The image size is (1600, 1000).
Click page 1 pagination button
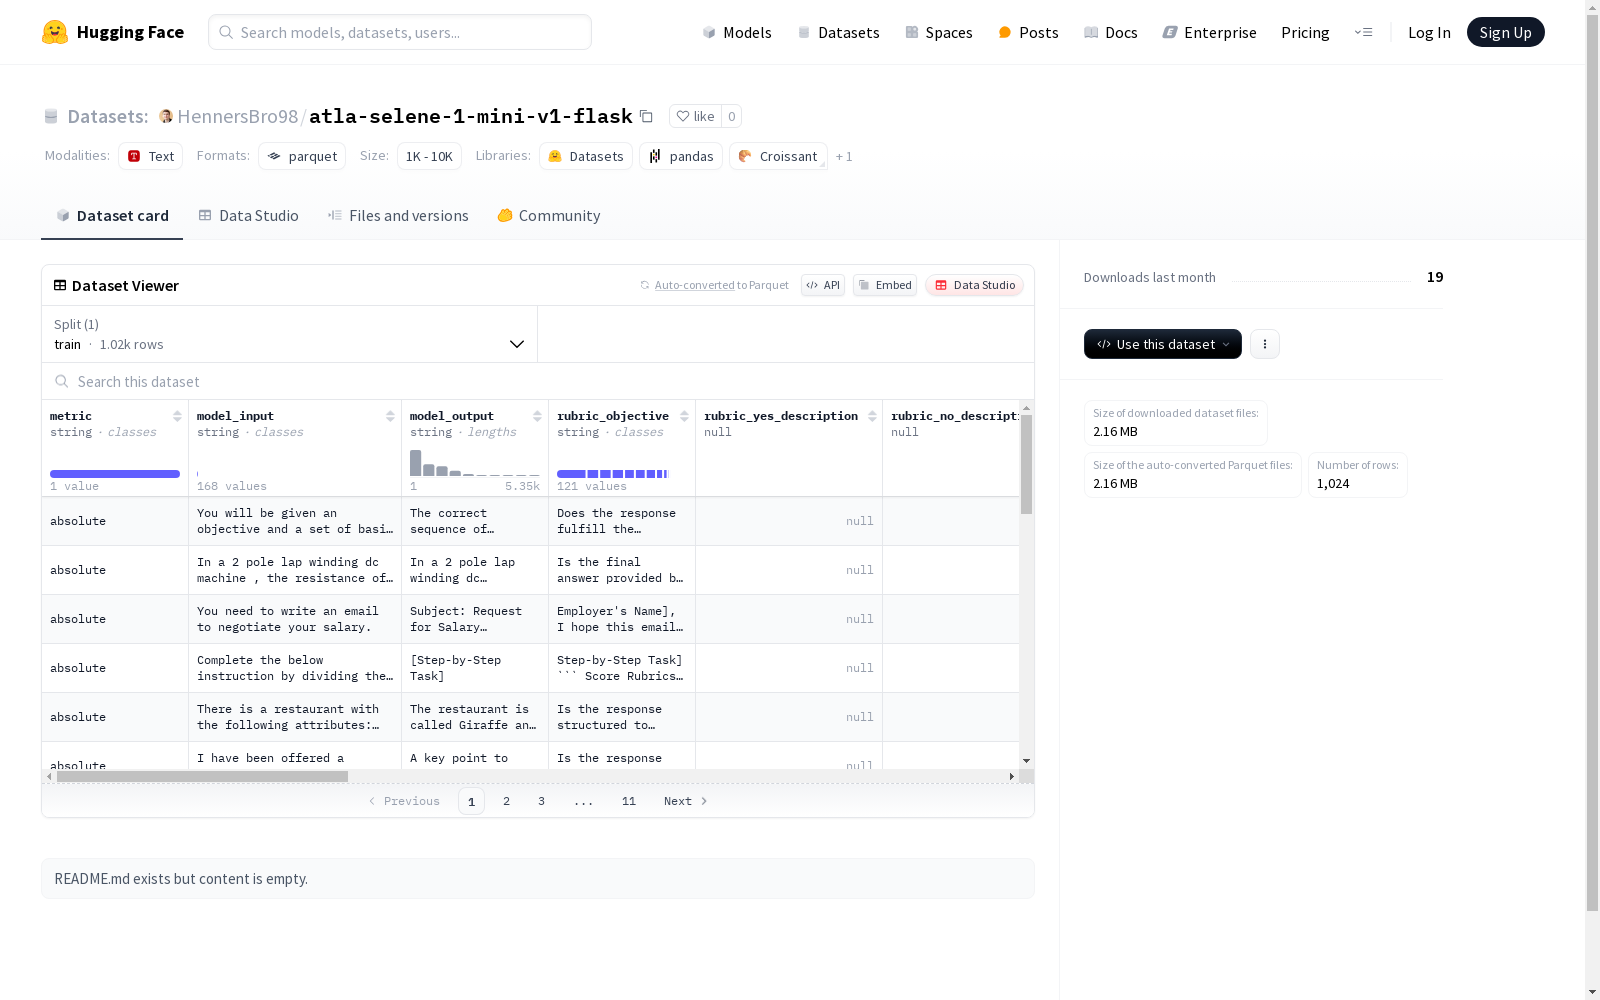click(471, 801)
